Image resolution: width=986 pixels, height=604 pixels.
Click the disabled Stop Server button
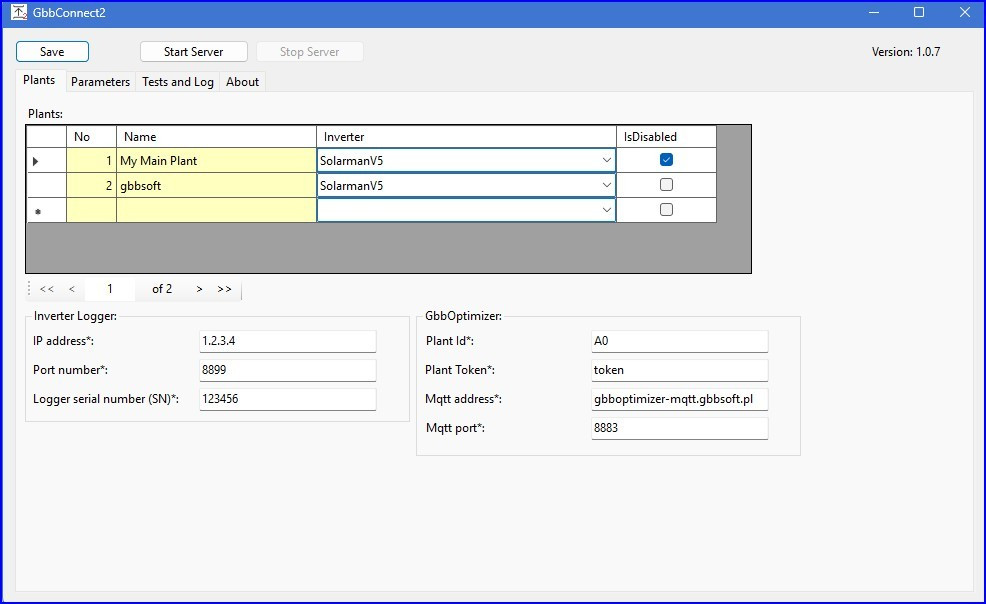pos(309,52)
